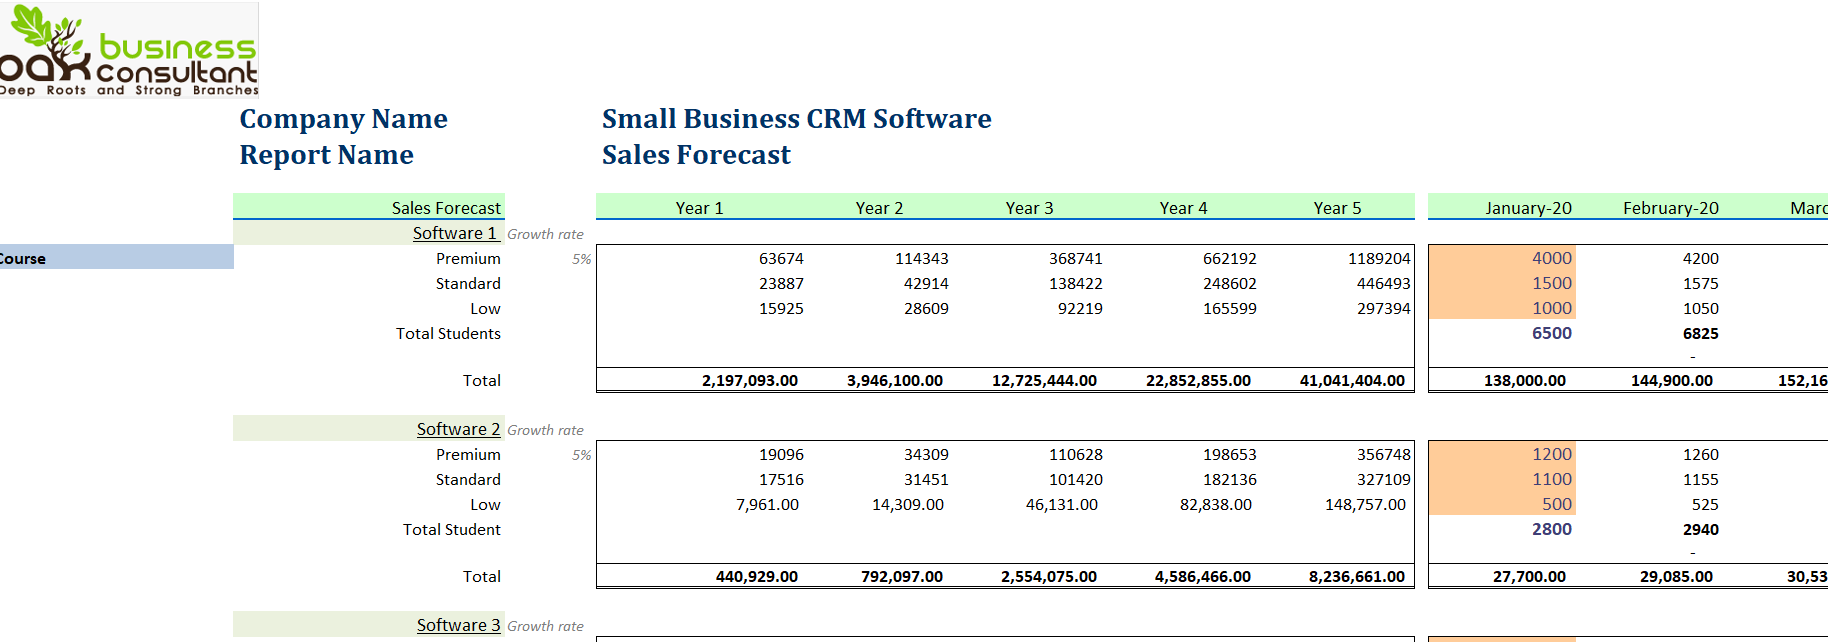Click the green 'Sales Forecast' column header
The height and width of the screenshot is (642, 1828).
pos(369,207)
